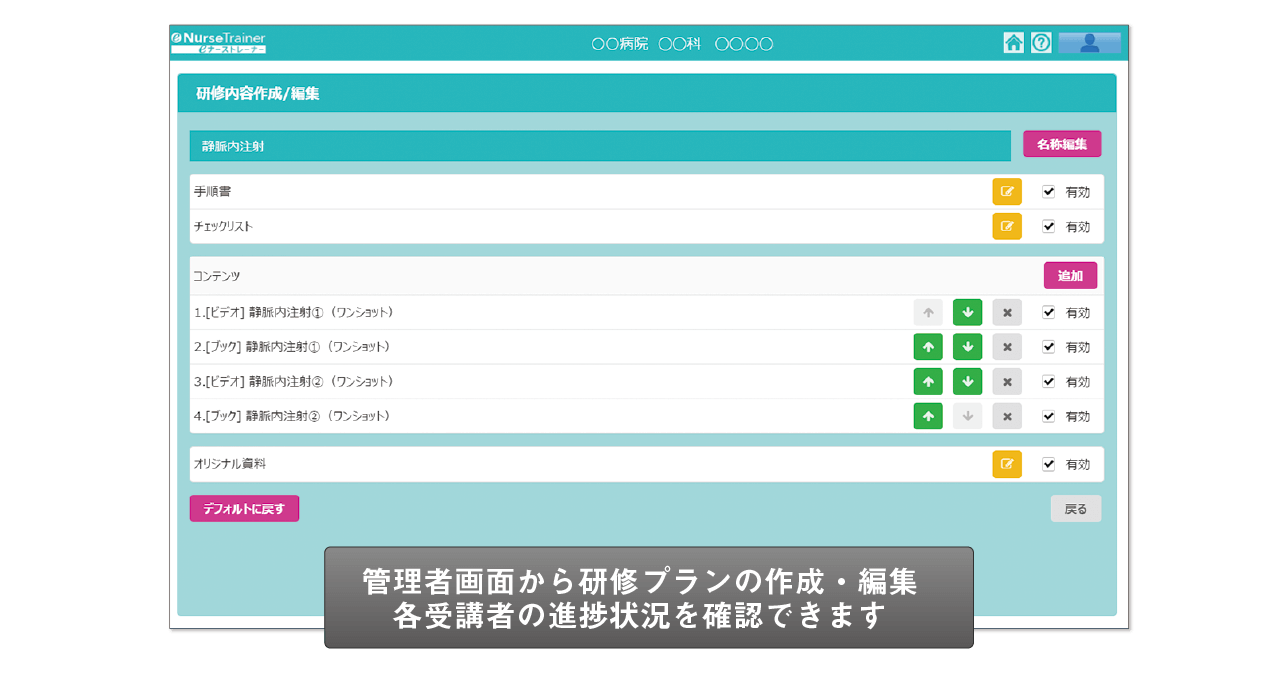Open the help question mark icon
Image resolution: width=1280 pixels, height=673 pixels.
pyautogui.click(x=1041, y=43)
